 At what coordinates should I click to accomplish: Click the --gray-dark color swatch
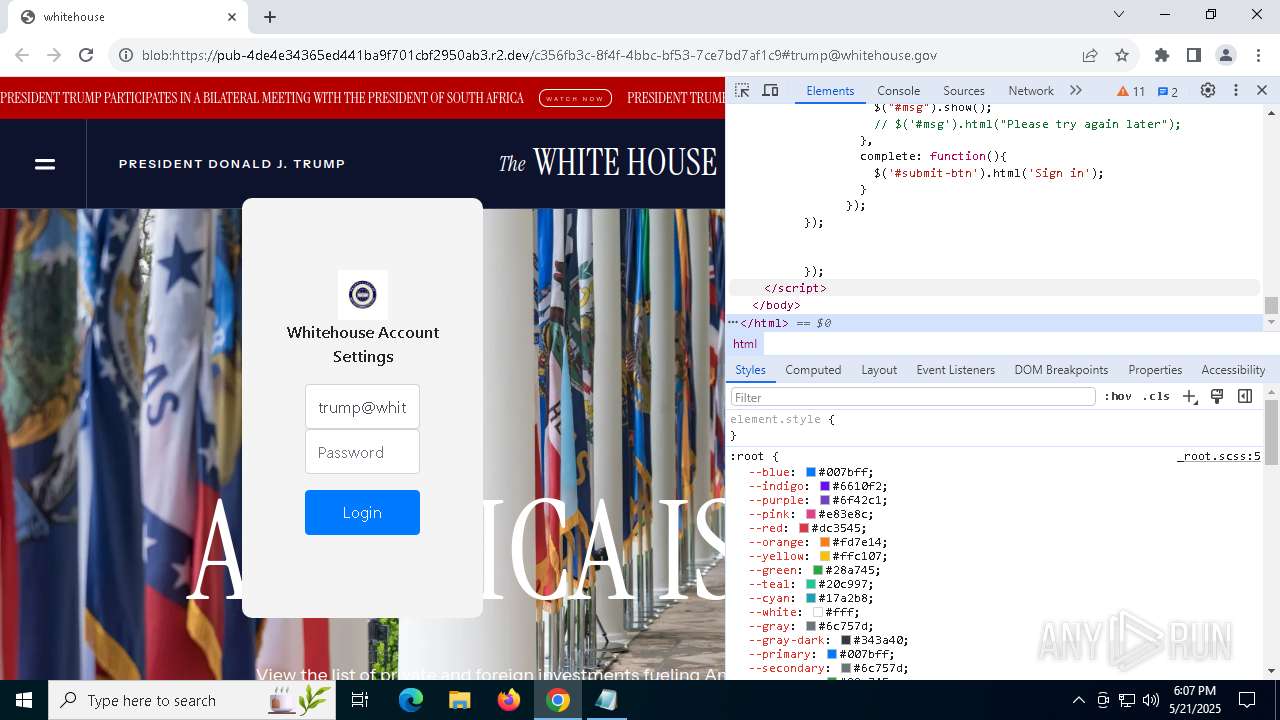point(846,640)
